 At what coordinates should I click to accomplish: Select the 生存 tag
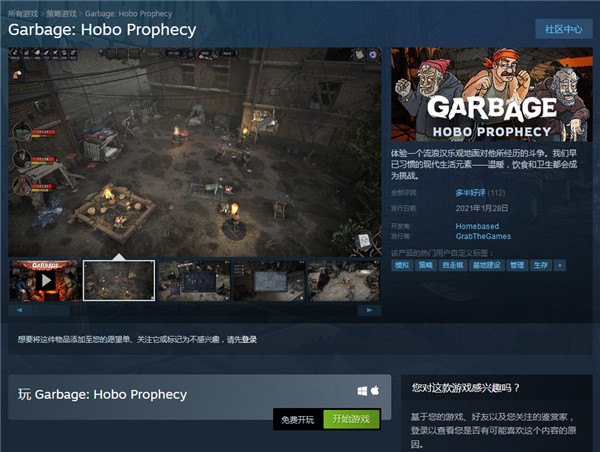[540, 265]
